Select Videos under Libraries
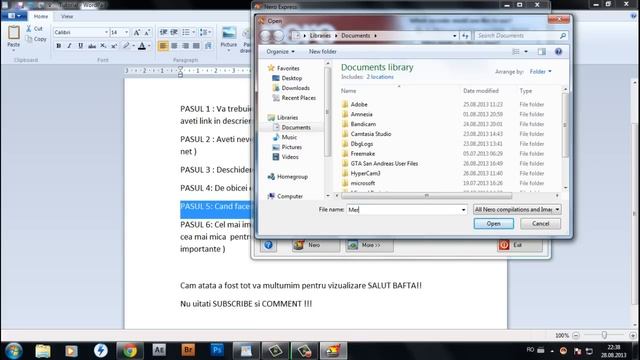This screenshot has height=360, width=640. click(290, 157)
